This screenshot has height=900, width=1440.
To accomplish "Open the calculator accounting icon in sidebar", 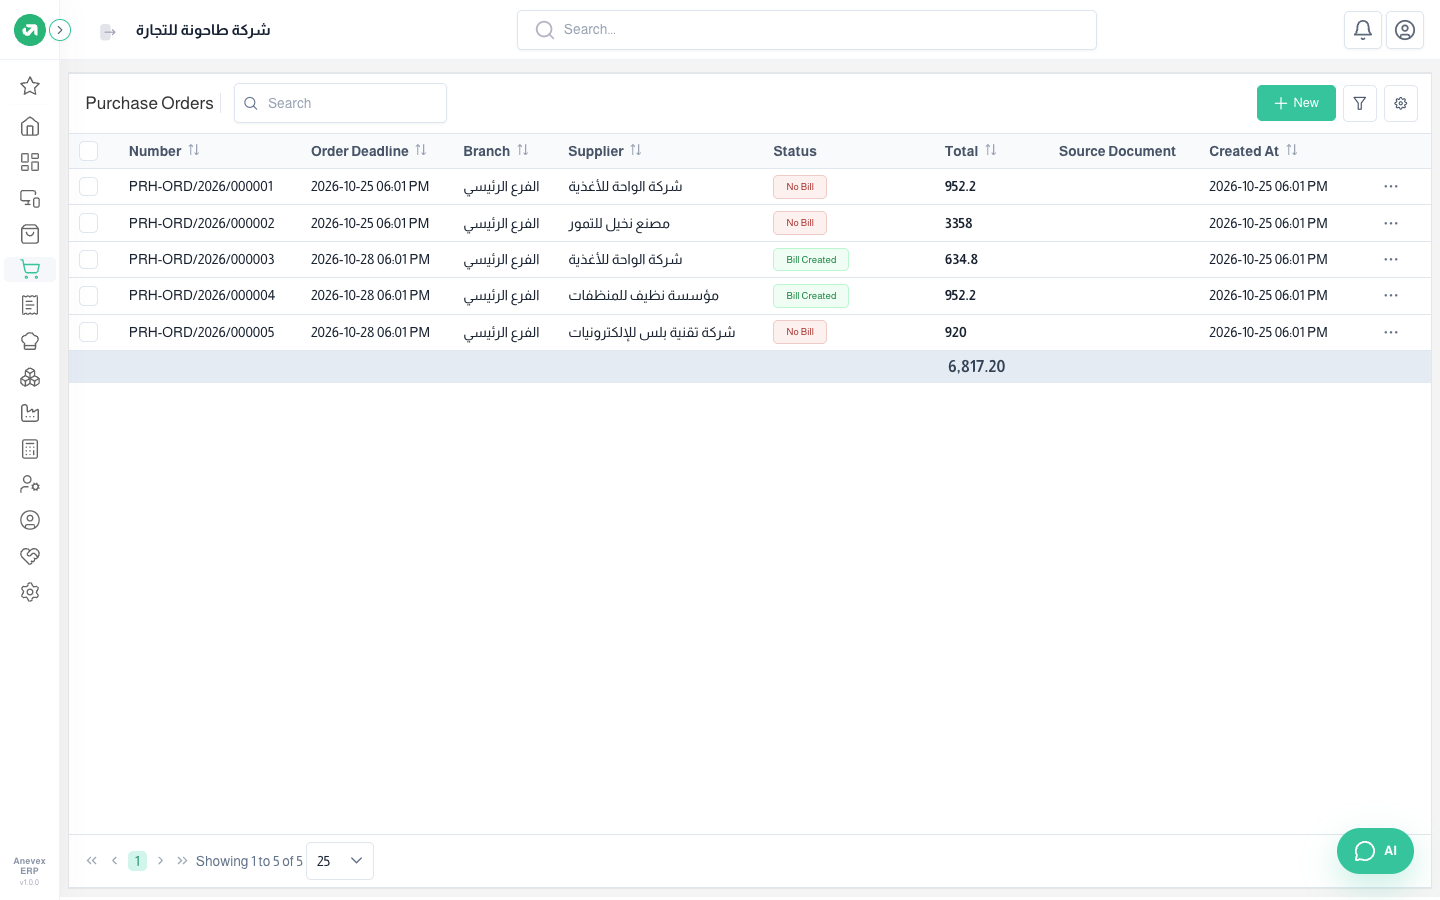I will click(x=30, y=449).
